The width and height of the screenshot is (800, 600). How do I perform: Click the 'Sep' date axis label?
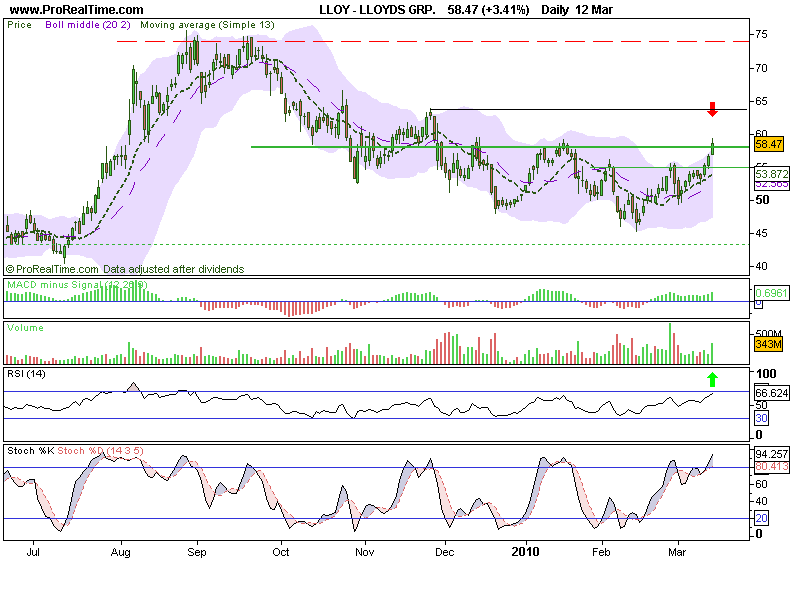click(x=196, y=552)
